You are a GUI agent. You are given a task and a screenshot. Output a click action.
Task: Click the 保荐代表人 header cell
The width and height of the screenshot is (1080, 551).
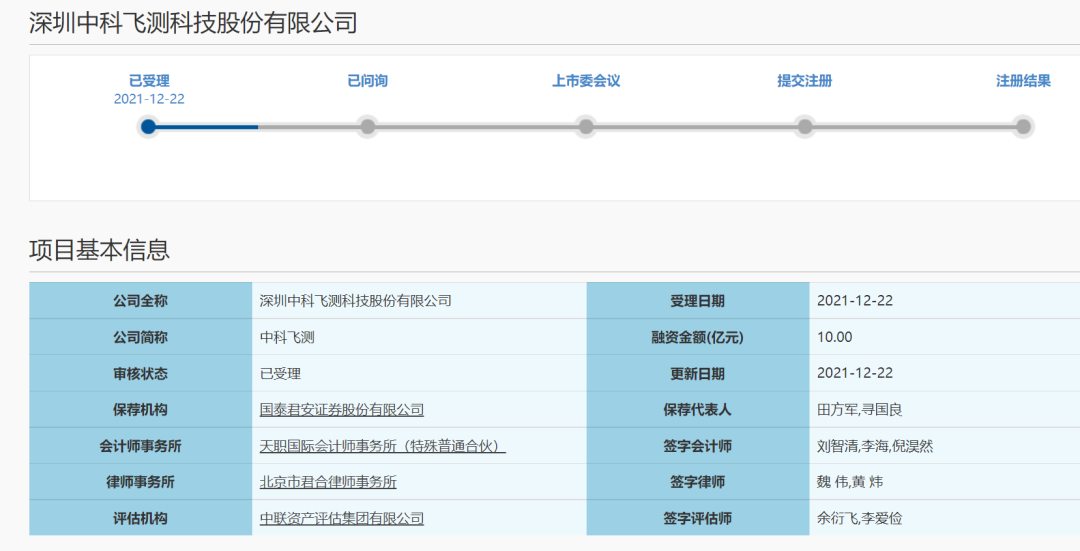[x=698, y=410]
